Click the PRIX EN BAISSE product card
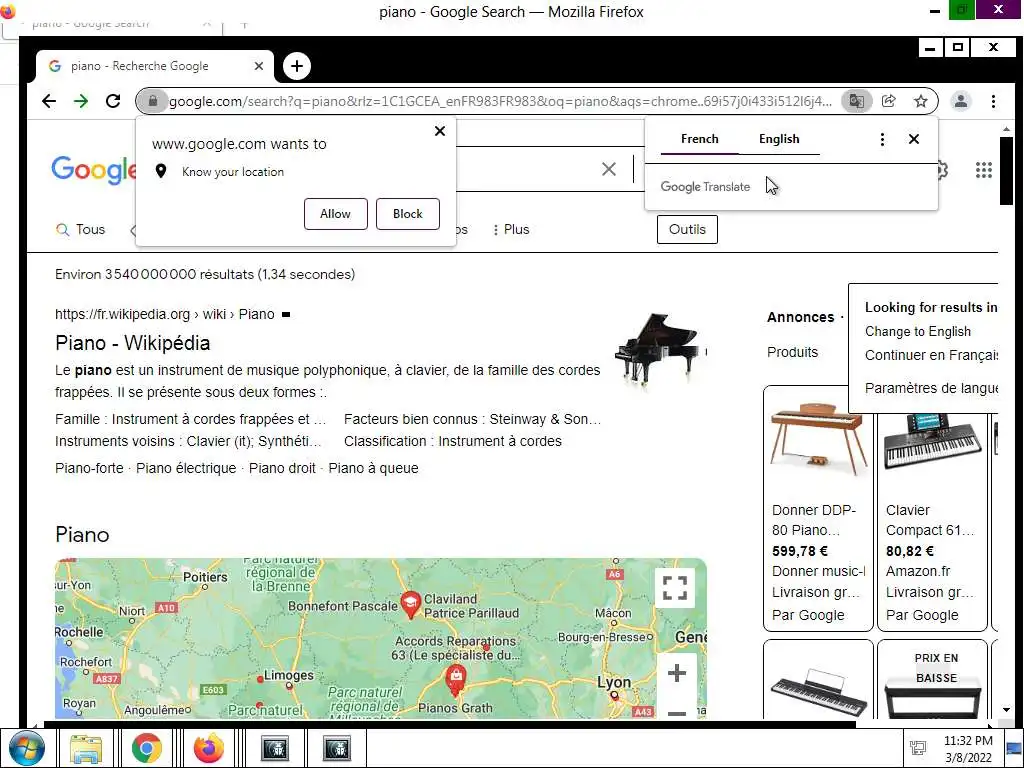 click(932, 679)
